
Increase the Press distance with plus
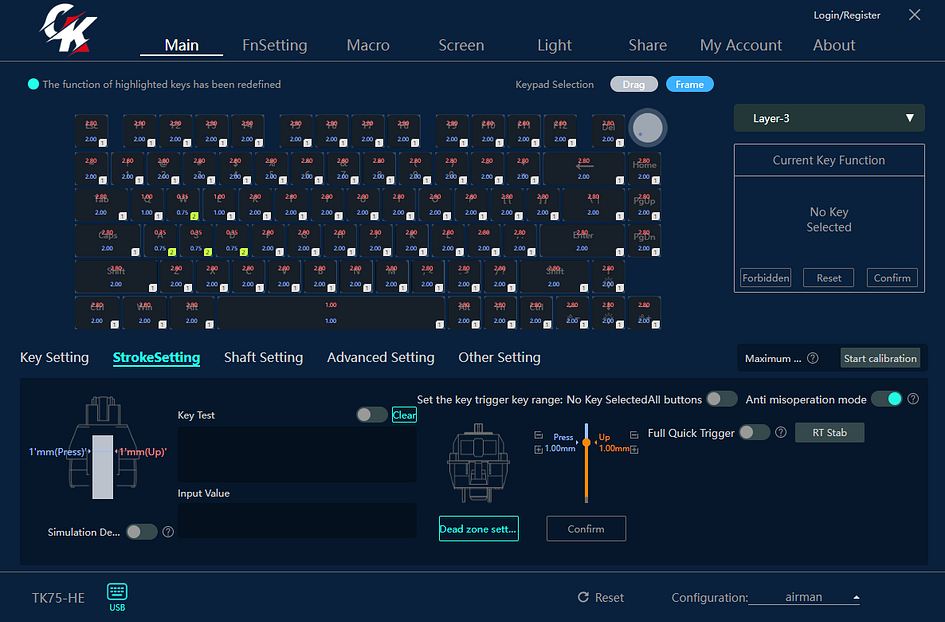[538, 449]
